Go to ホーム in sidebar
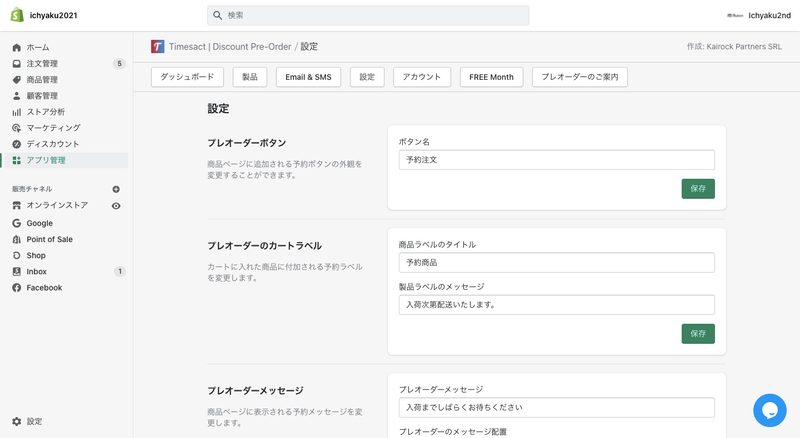The height and width of the screenshot is (438, 800). tap(38, 47)
